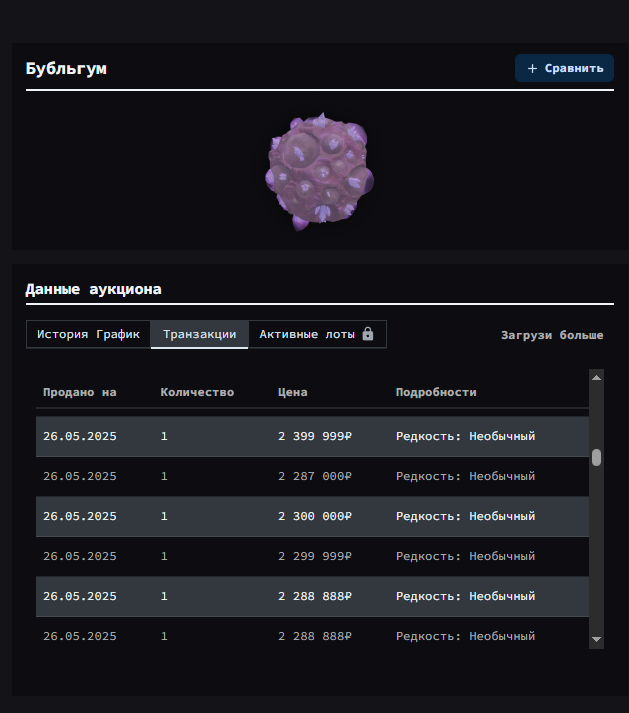Click the Цена column header

point(292,392)
